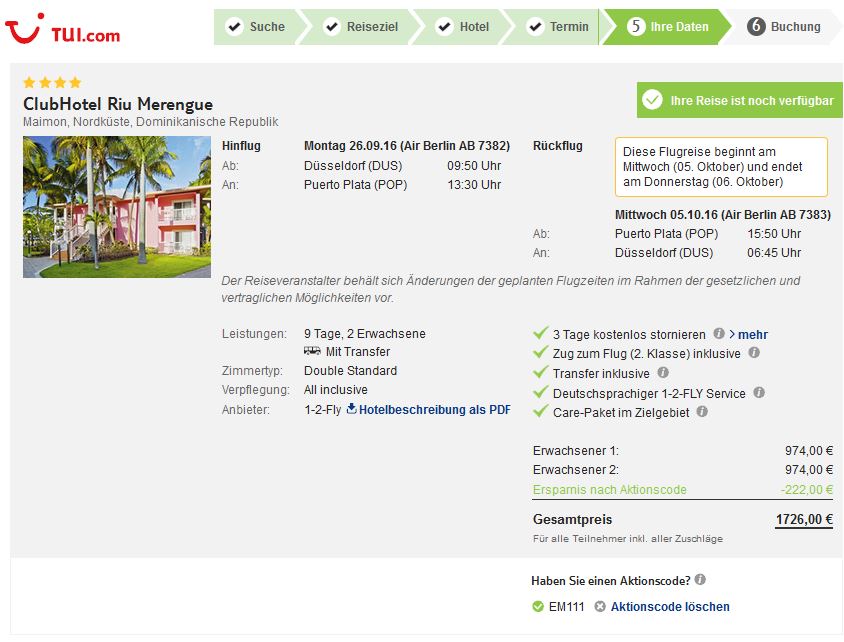The height and width of the screenshot is (642, 844).
Task: Select the Termin step
Action: click(558, 27)
